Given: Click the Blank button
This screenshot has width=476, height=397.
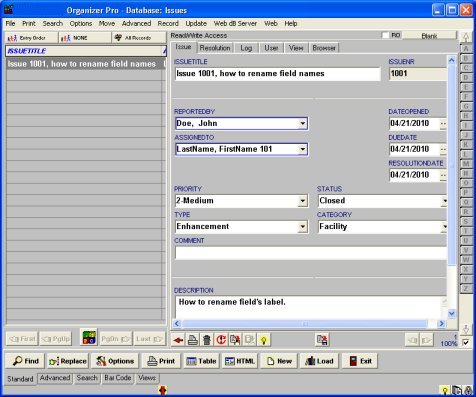Looking at the screenshot, I should 429,36.
